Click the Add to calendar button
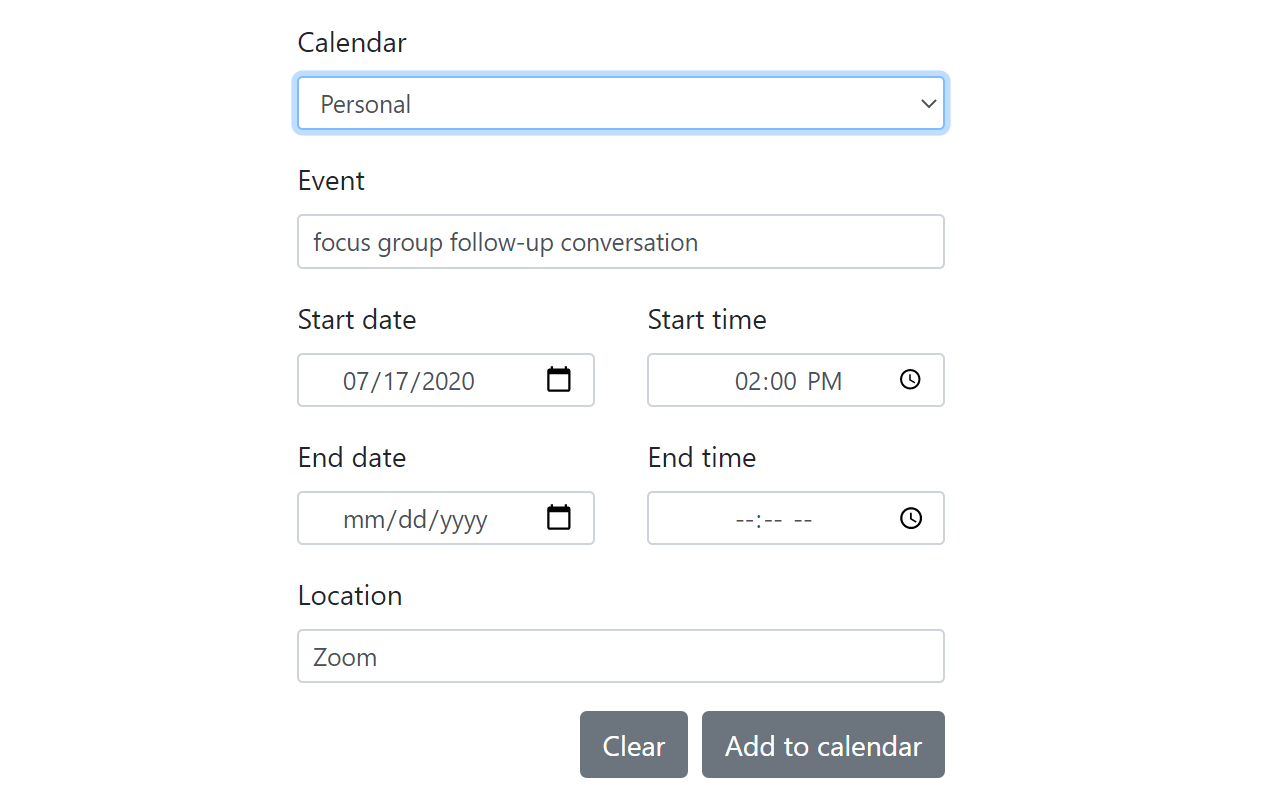Image resolution: width=1280 pixels, height=800 pixels. point(823,745)
